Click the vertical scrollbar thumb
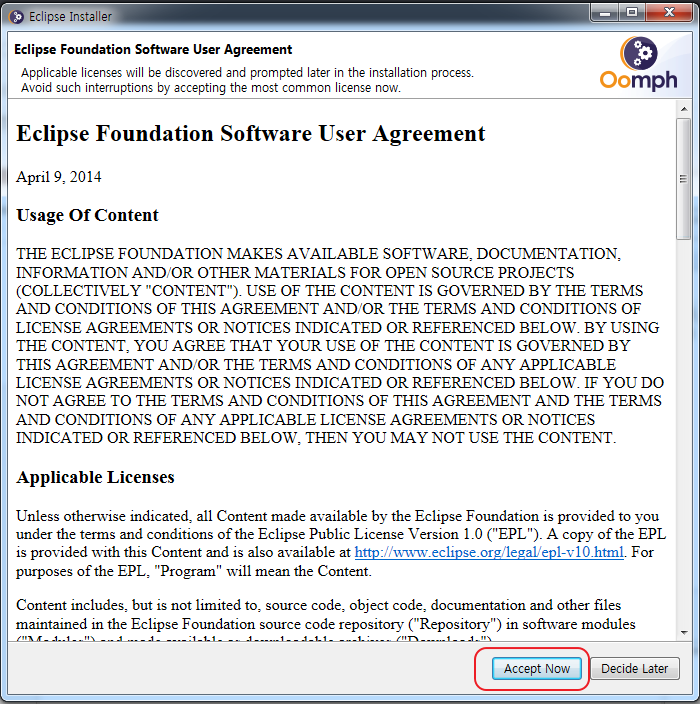Image resolution: width=700 pixels, height=704 pixels. point(684,179)
